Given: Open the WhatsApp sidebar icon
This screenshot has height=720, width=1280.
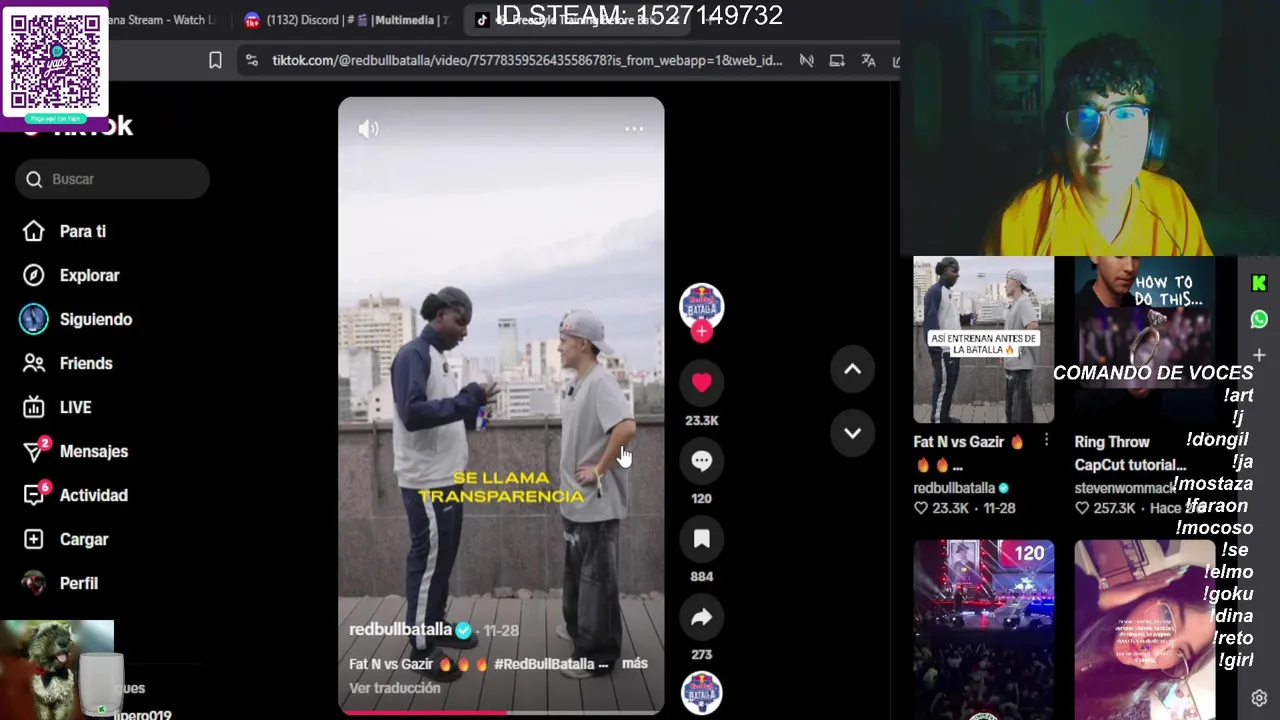Looking at the screenshot, I should (x=1259, y=320).
